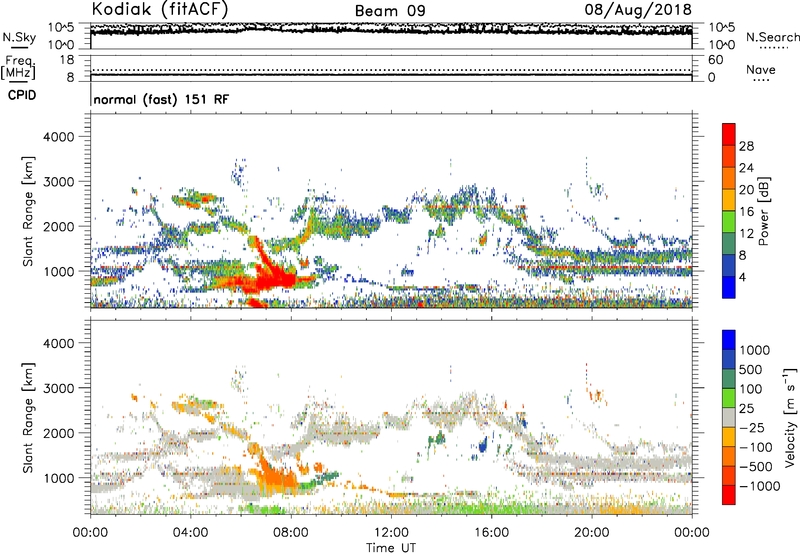Click the '500' velocity colorbar label
This screenshot has height=554, width=800.
click(x=753, y=370)
